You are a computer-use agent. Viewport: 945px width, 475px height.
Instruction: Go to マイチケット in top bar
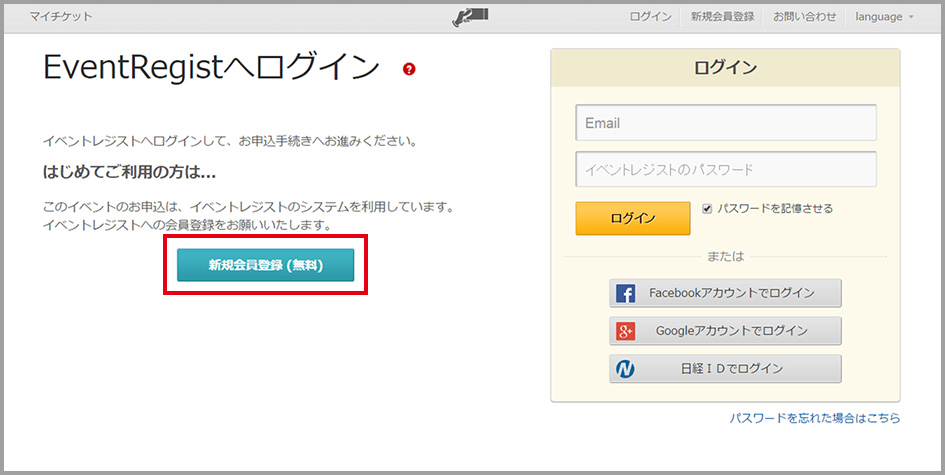(61, 17)
